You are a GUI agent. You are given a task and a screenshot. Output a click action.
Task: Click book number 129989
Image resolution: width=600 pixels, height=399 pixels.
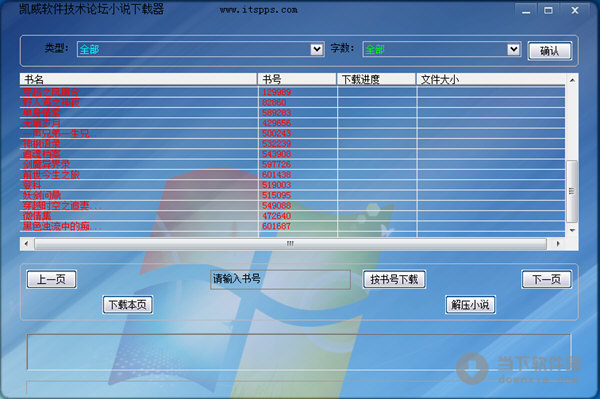click(x=276, y=92)
